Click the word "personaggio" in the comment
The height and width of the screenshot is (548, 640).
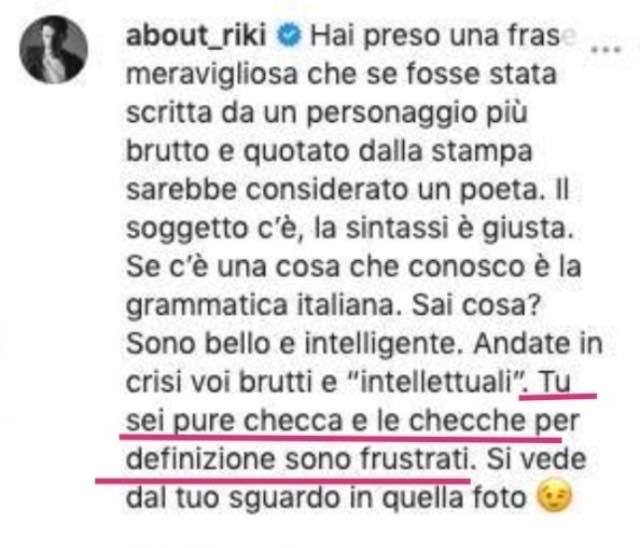(x=391, y=114)
